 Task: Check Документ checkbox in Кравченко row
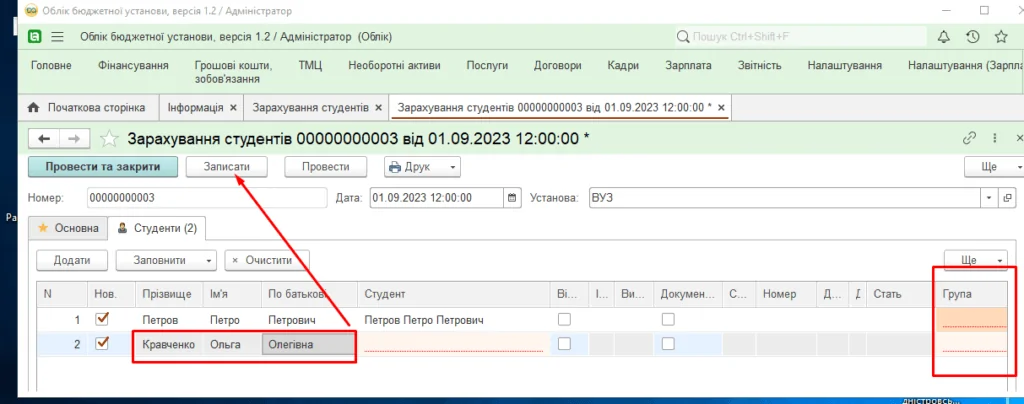click(x=668, y=344)
